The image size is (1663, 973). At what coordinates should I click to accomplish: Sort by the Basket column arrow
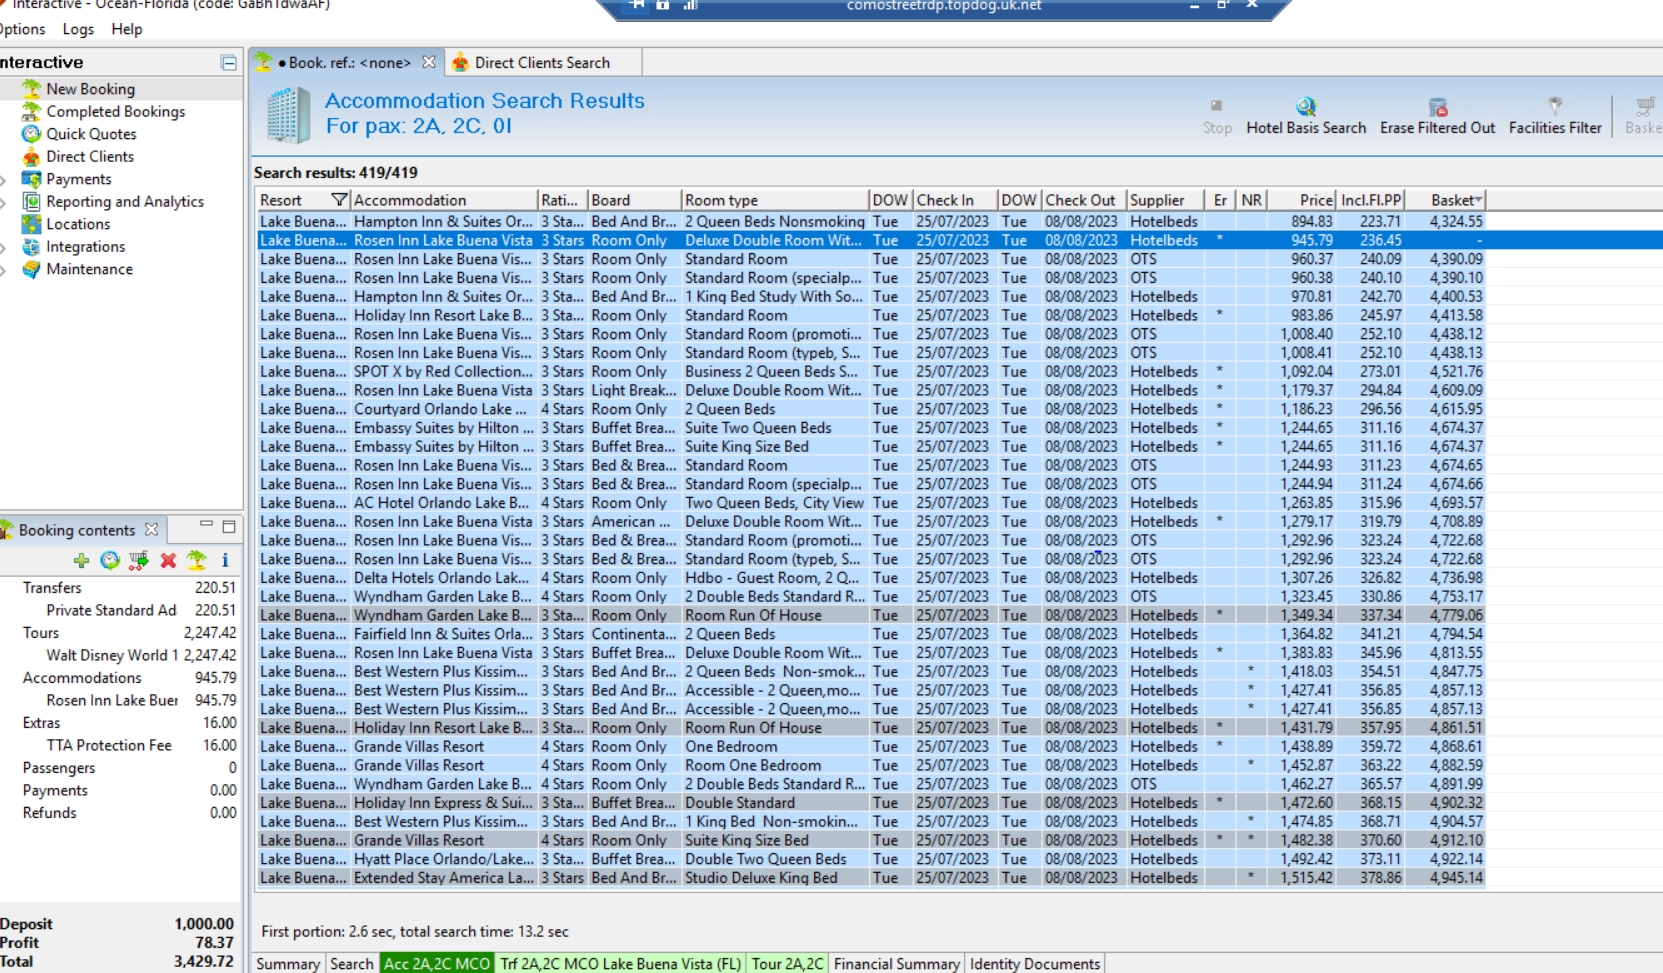pos(1478,200)
